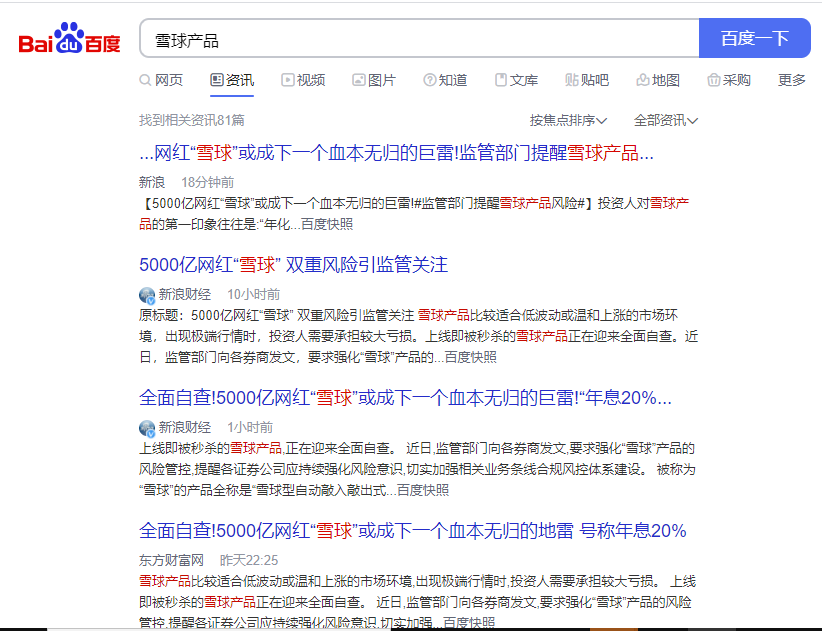Screen dimensions: 822x631
Task: Open 百度快照 of the 10小时前 result
Action: point(470,357)
